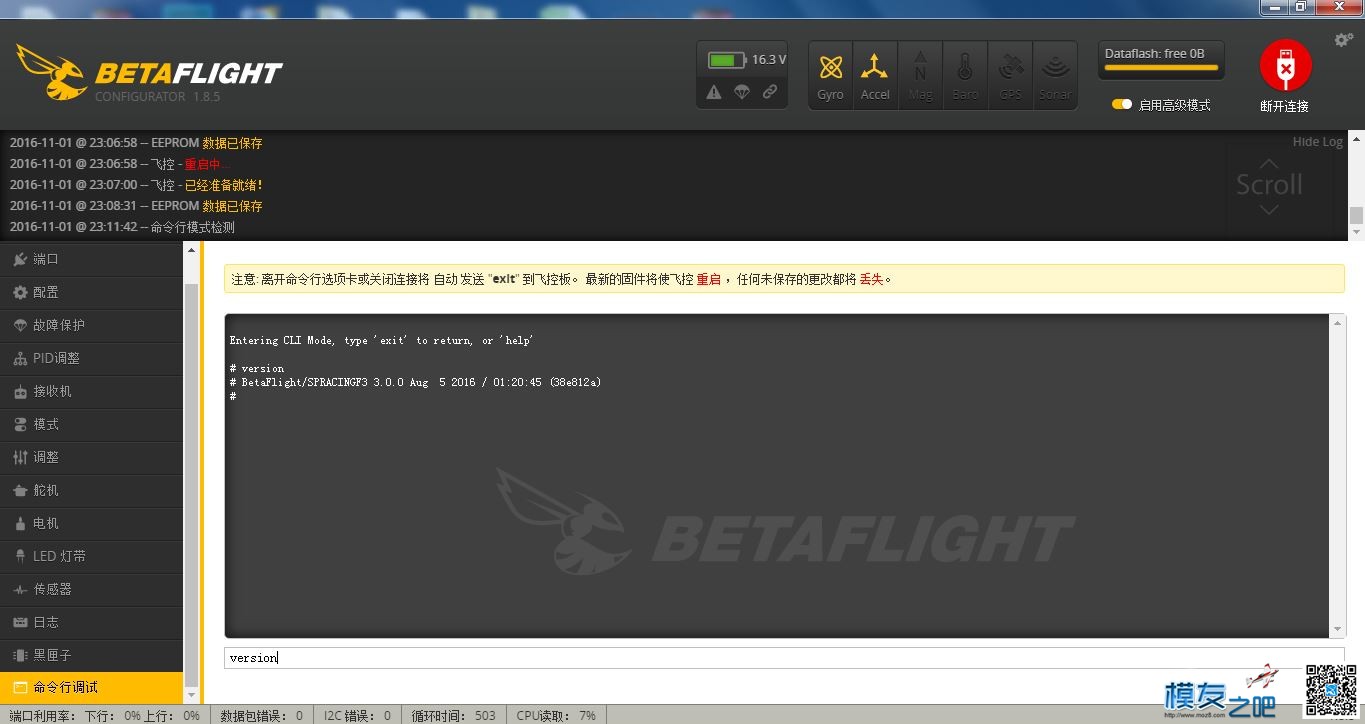Click the 数据包错误 status entry
The width and height of the screenshot is (1365, 724).
pyautogui.click(x=261, y=716)
